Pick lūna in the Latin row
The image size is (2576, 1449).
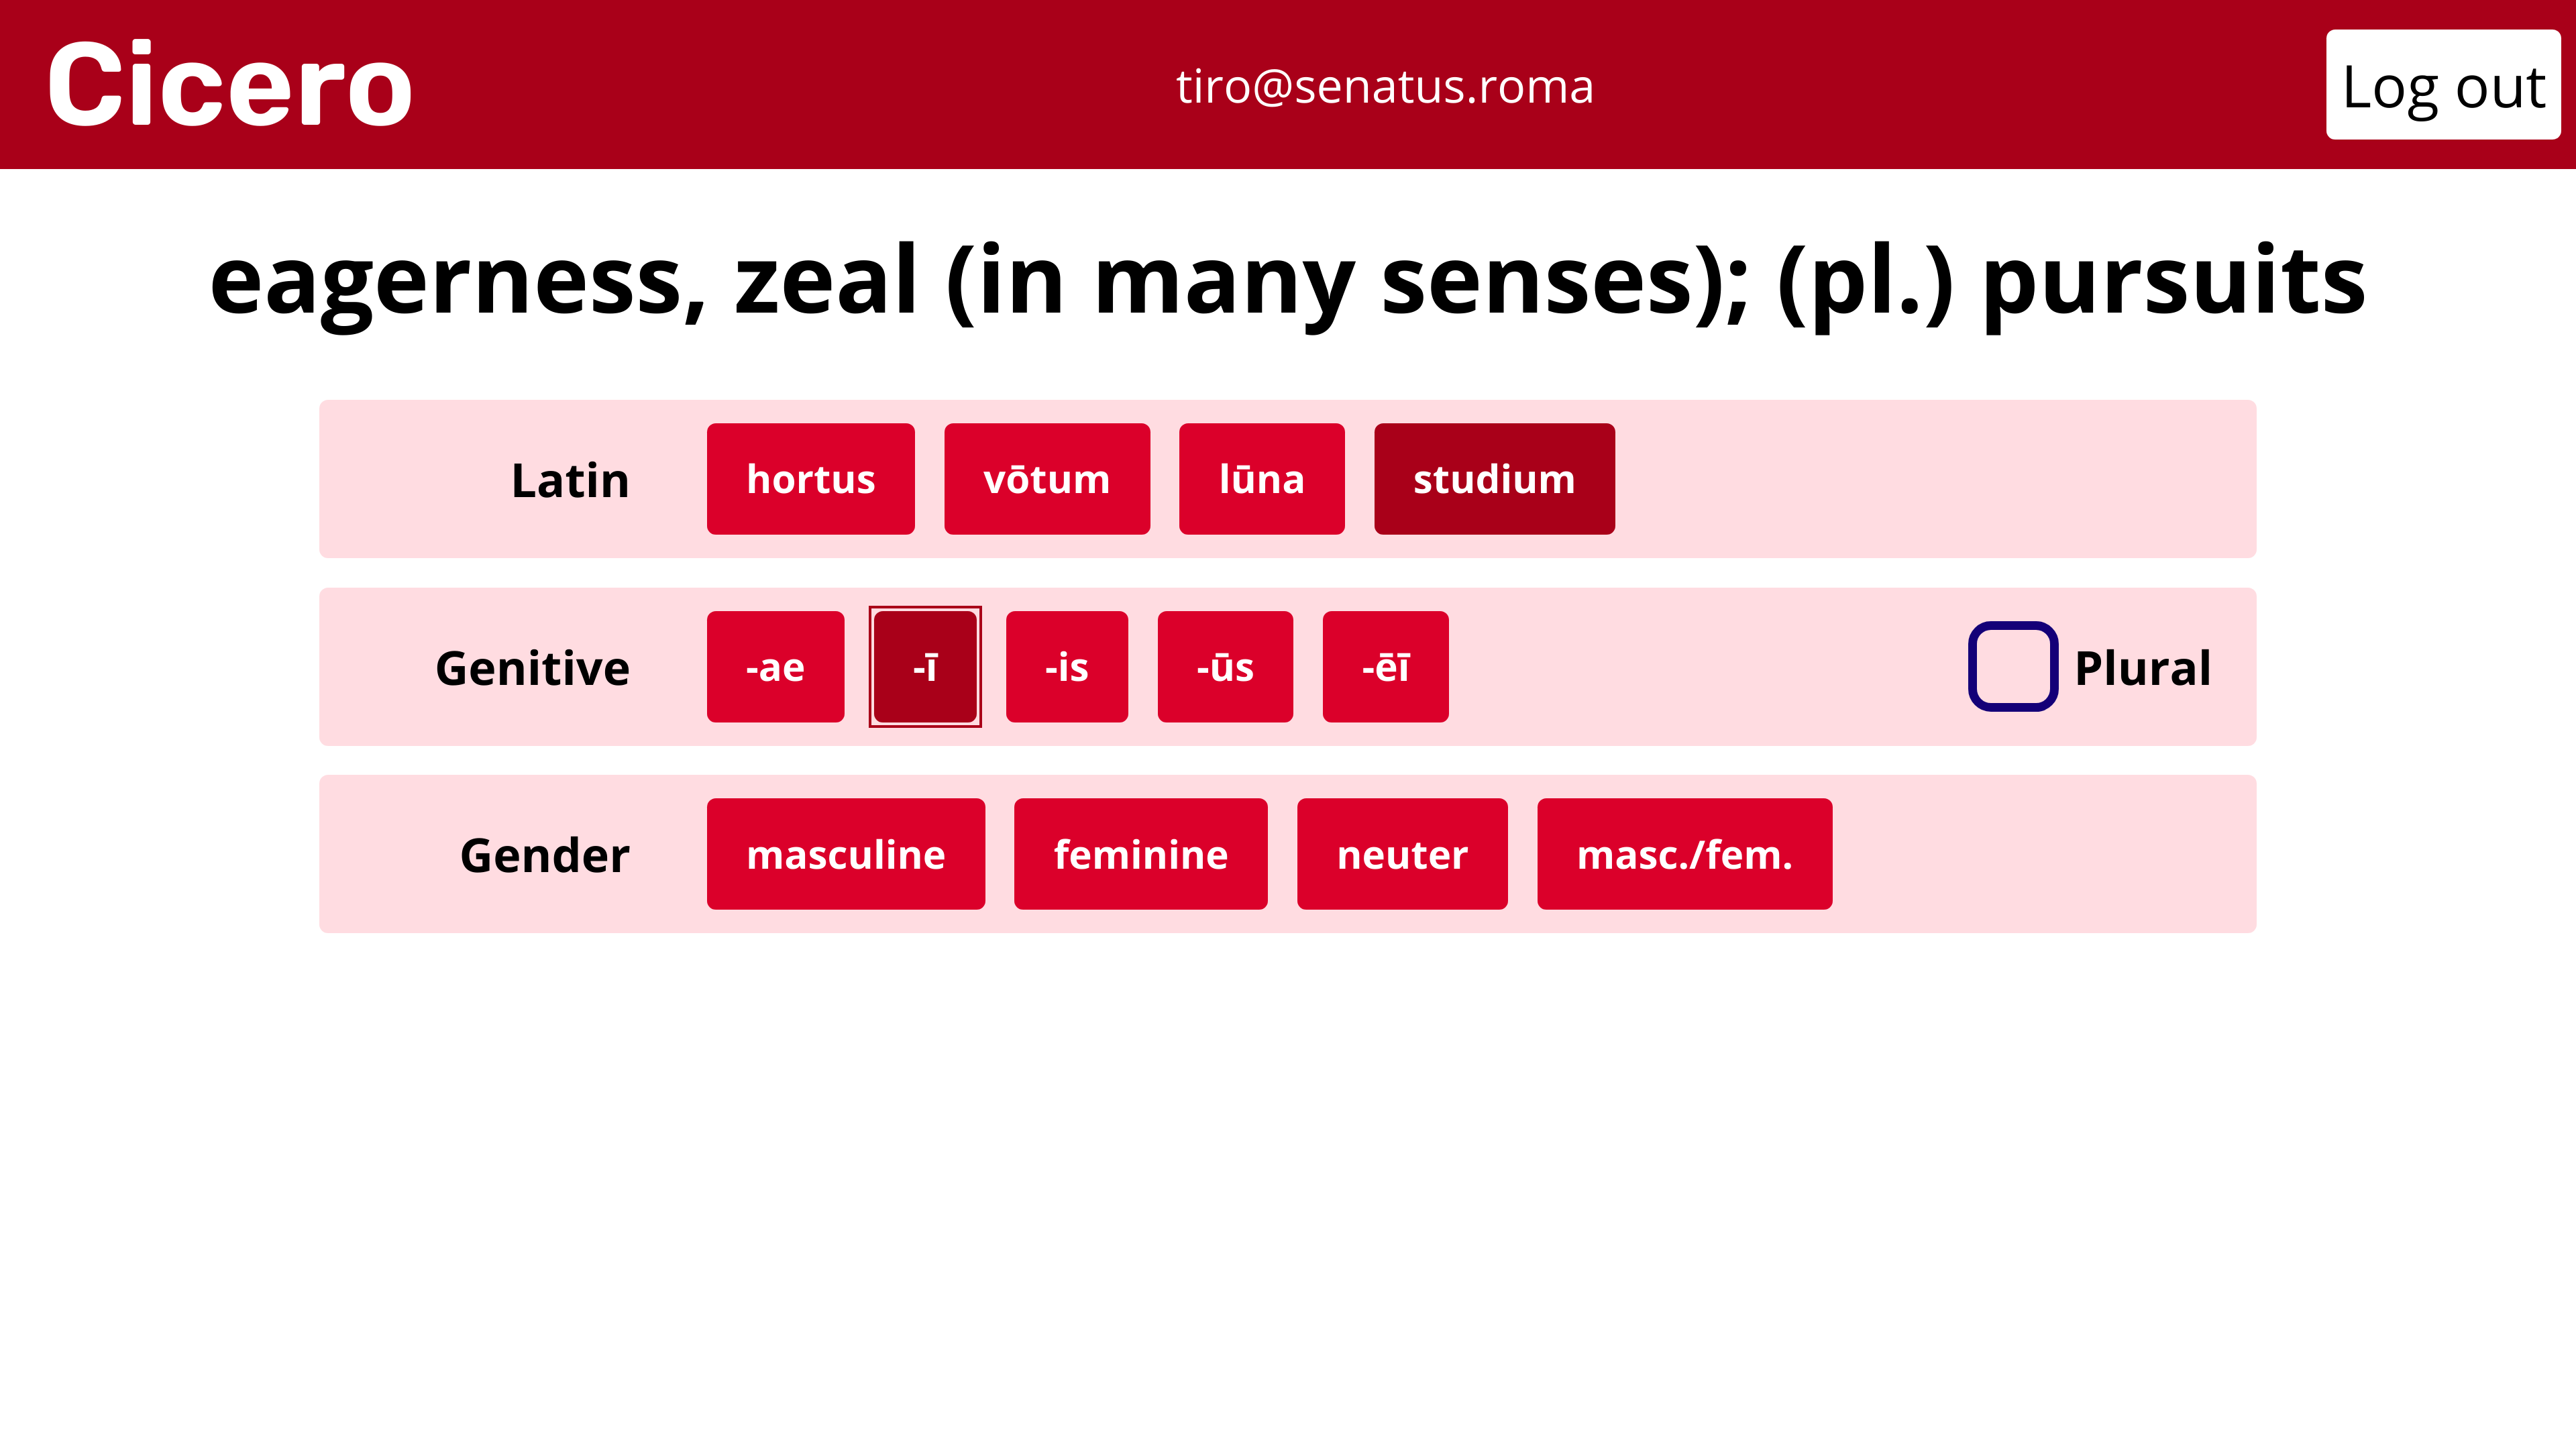point(1261,479)
